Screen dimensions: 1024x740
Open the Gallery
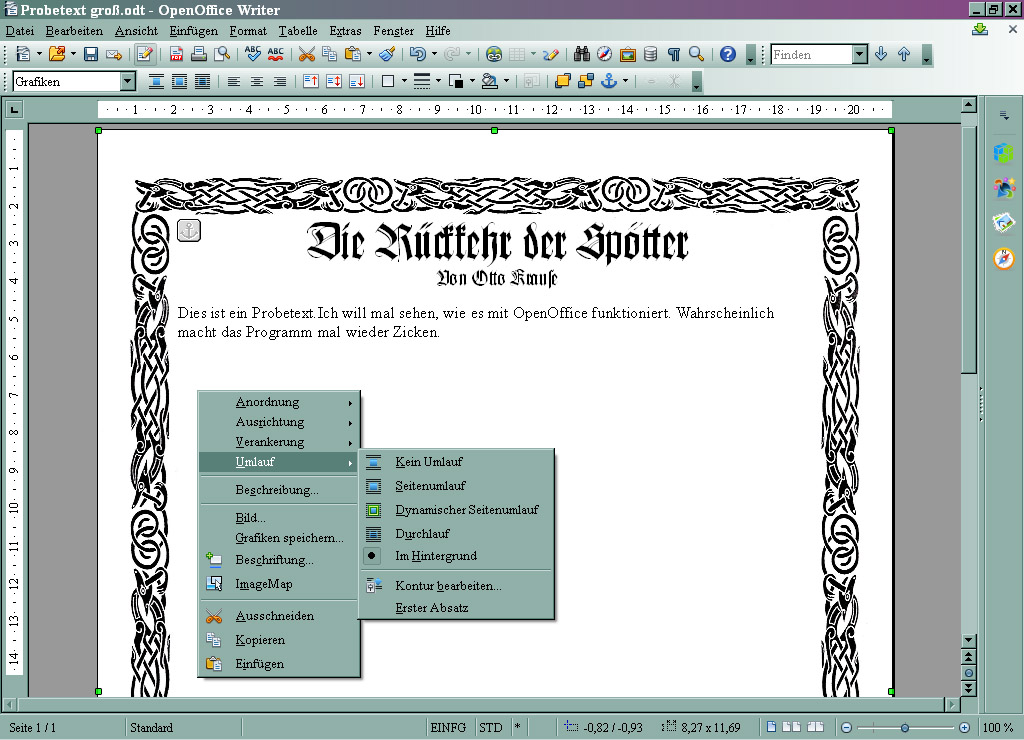tap(627, 54)
